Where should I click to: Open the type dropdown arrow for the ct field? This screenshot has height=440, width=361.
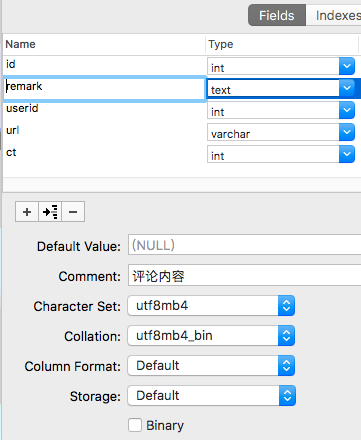tap(347, 154)
